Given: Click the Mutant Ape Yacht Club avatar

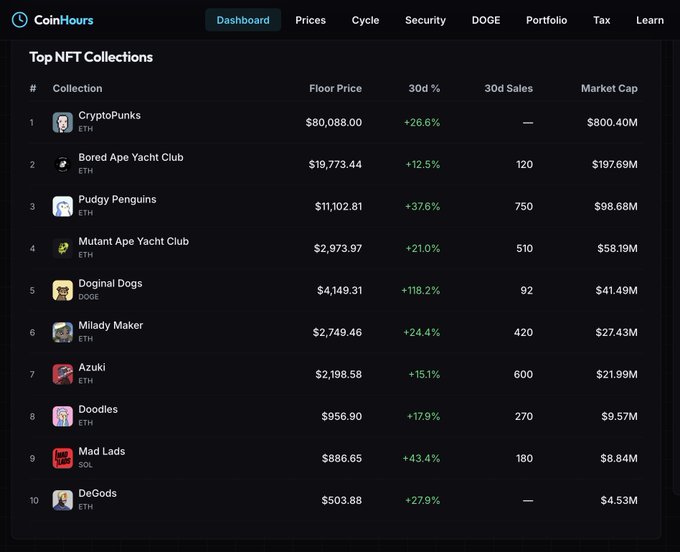Looking at the screenshot, I should point(62,248).
